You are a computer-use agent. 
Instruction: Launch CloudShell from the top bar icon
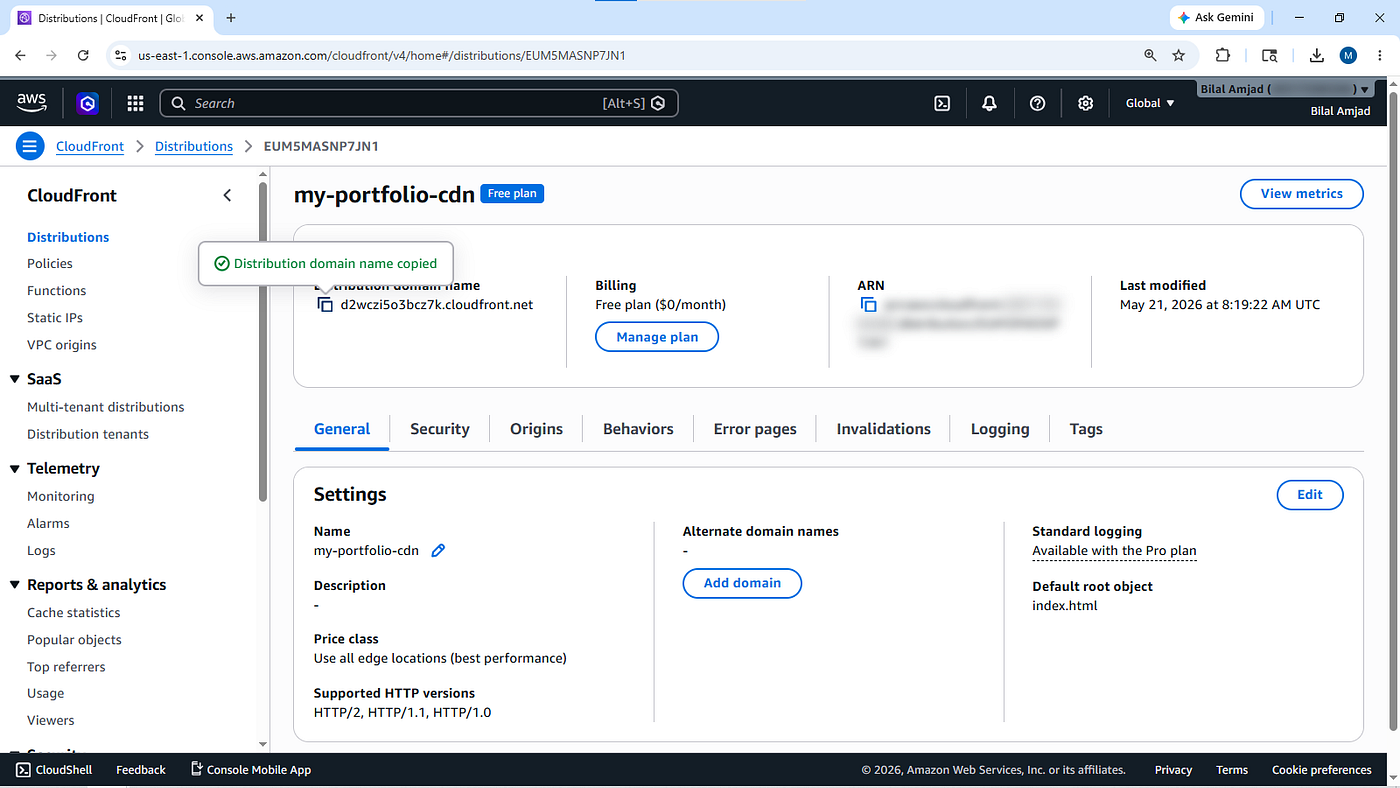coord(942,103)
